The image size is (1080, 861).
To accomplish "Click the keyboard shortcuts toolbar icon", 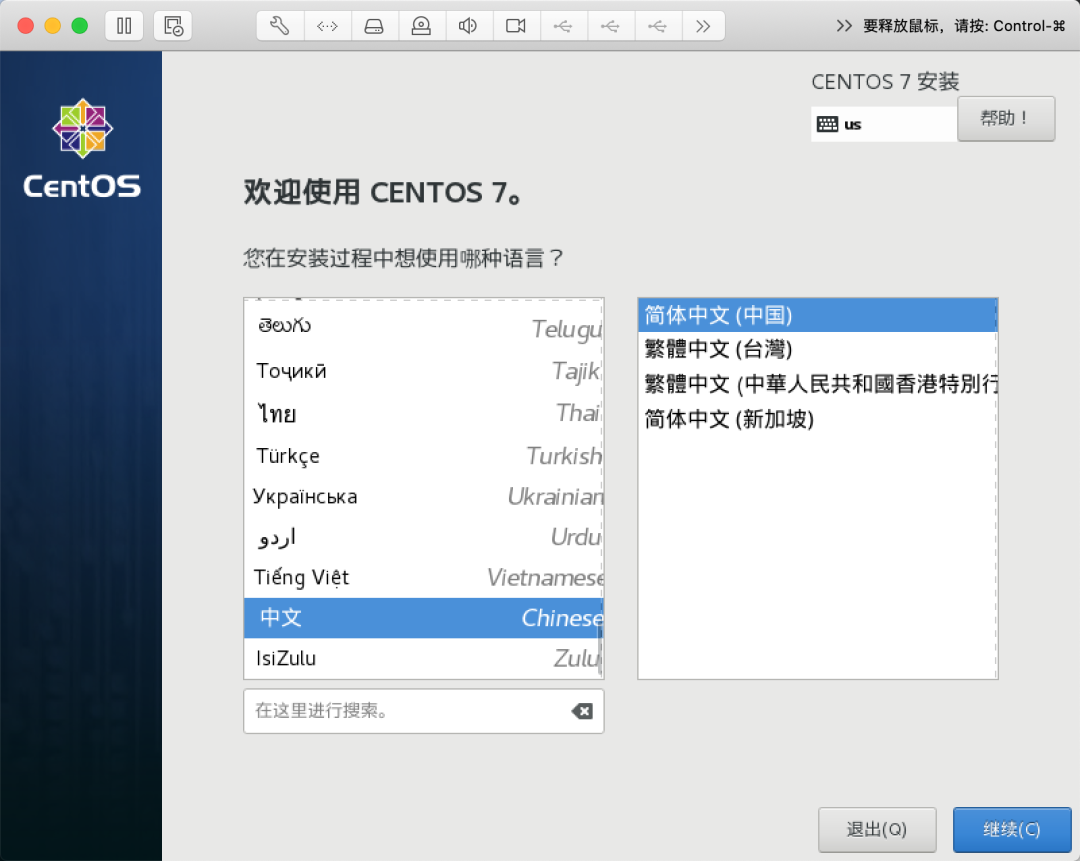I will pos(327,25).
